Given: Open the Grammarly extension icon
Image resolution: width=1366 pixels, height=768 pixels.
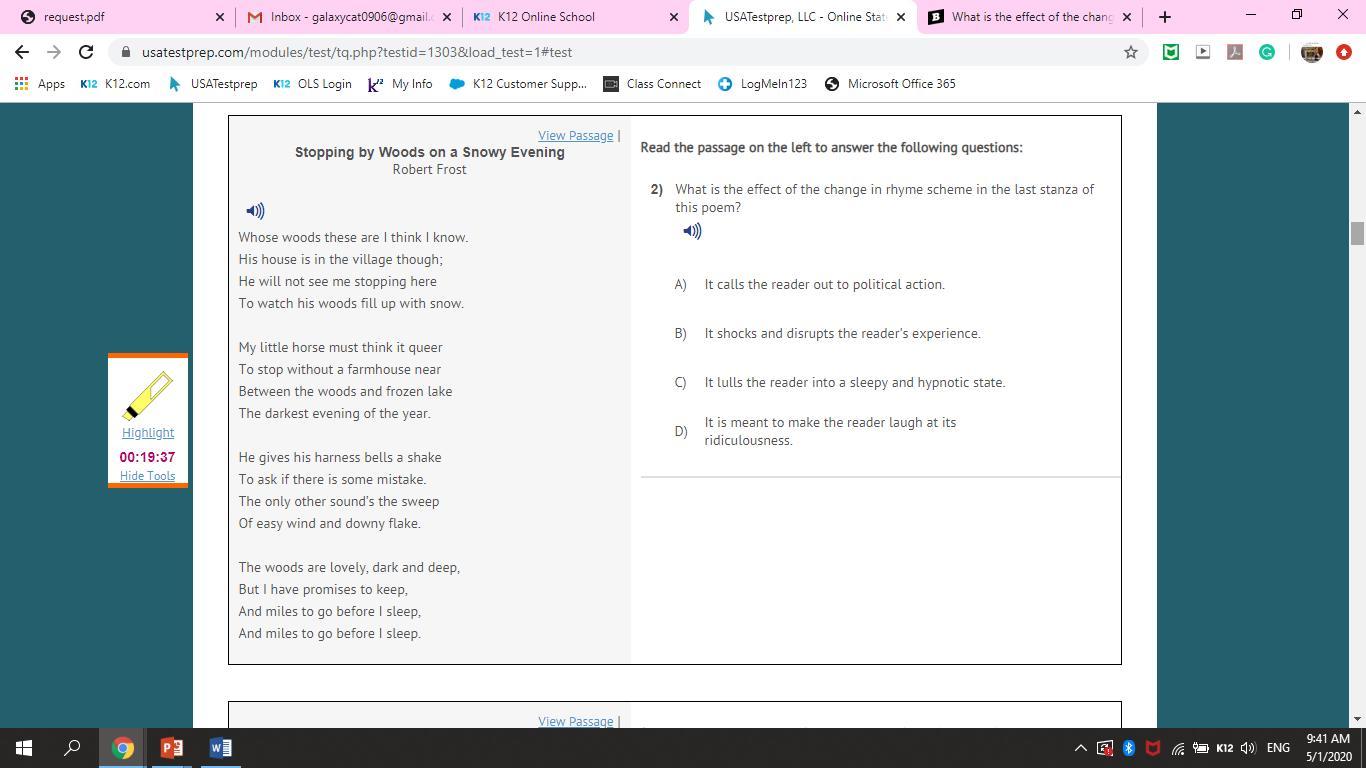Looking at the screenshot, I should [x=1267, y=52].
